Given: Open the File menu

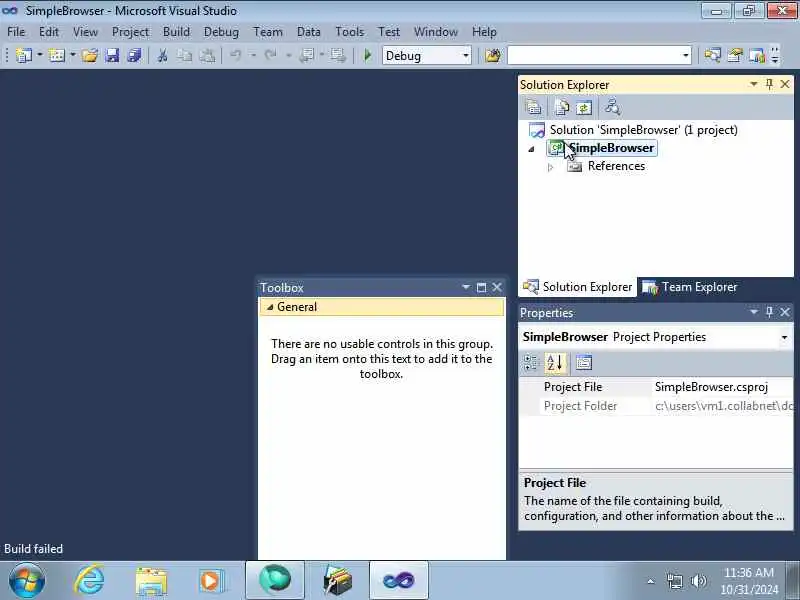Looking at the screenshot, I should 16,32.
